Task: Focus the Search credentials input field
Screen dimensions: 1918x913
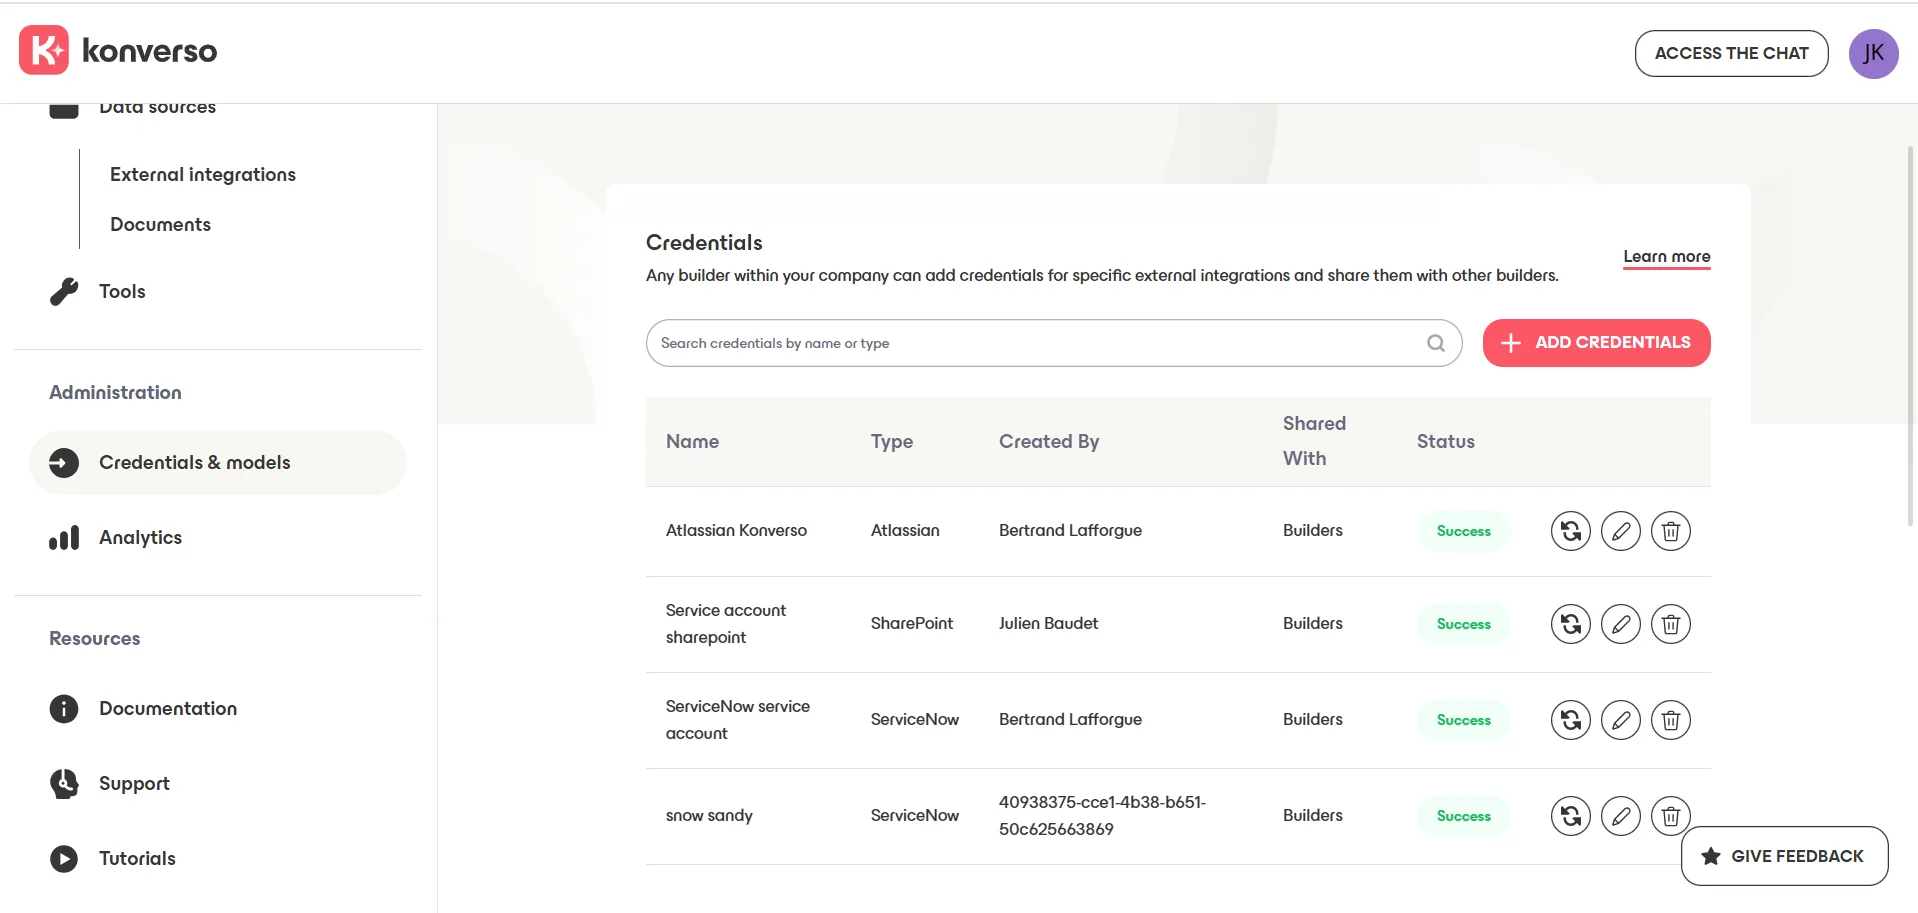Action: [1054, 343]
